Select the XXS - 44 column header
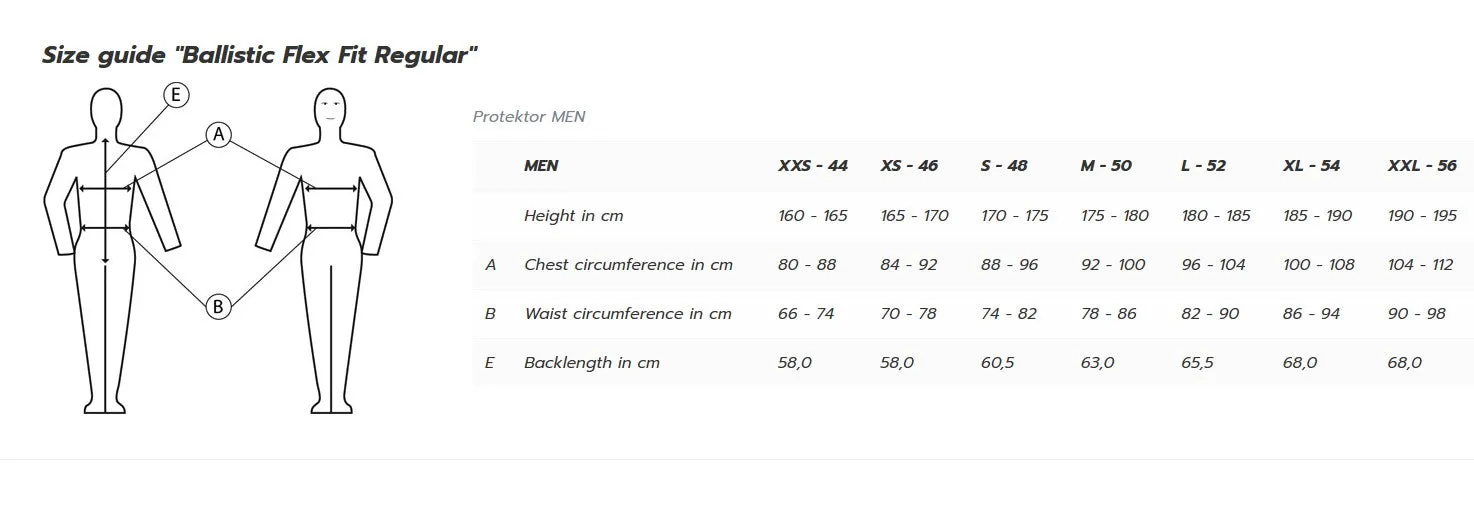Screen dimensions: 1474x508 click(x=813, y=166)
